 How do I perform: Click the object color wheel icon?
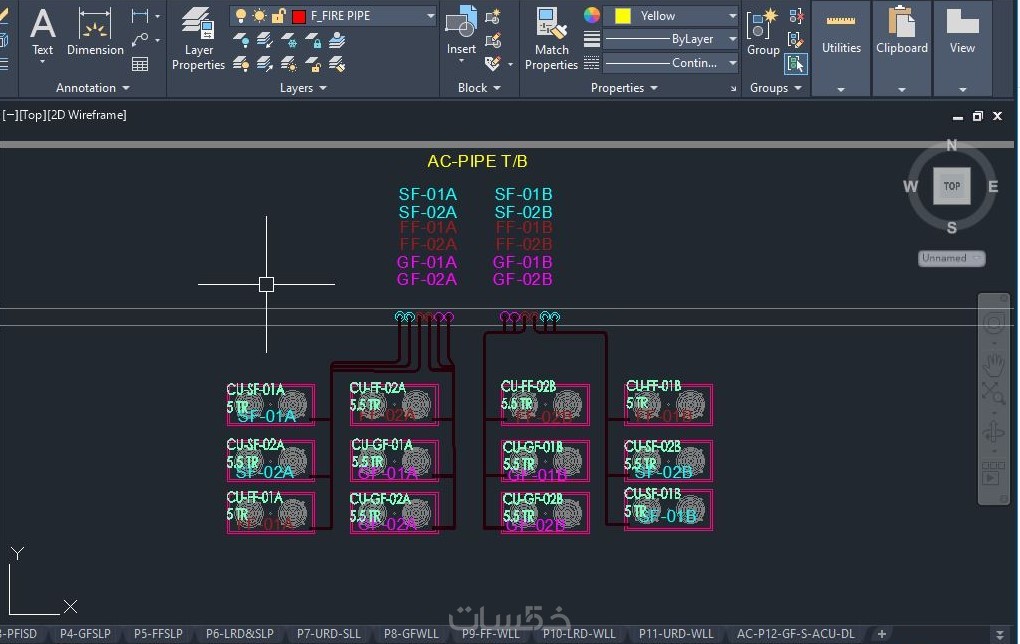591,16
